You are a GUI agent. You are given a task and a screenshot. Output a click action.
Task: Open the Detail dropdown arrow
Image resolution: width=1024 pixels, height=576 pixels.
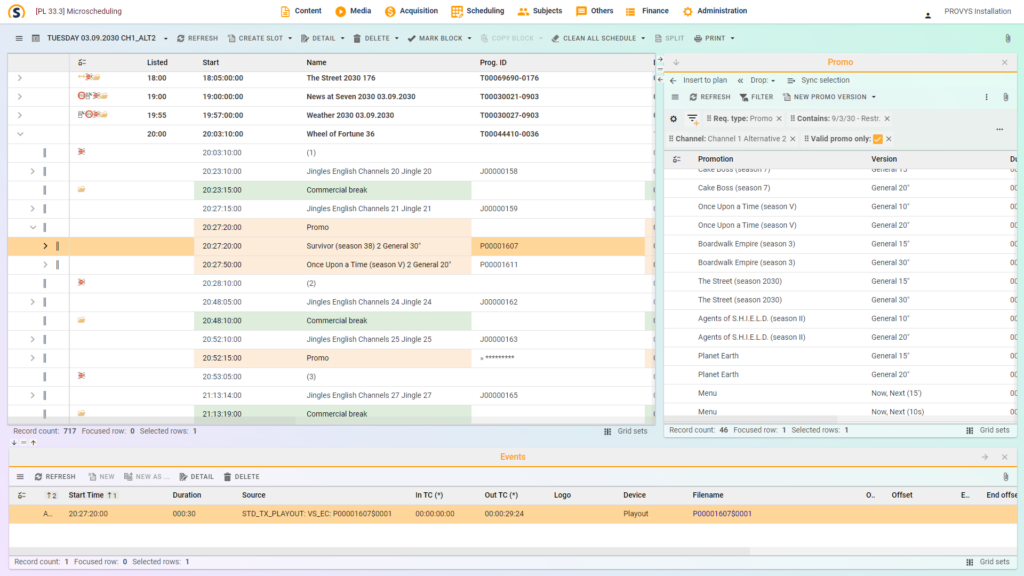342,39
